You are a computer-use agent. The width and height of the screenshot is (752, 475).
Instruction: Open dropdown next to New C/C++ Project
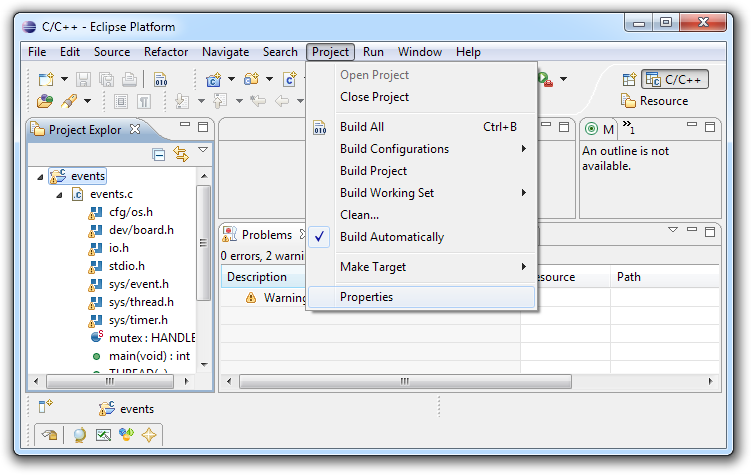point(232,79)
